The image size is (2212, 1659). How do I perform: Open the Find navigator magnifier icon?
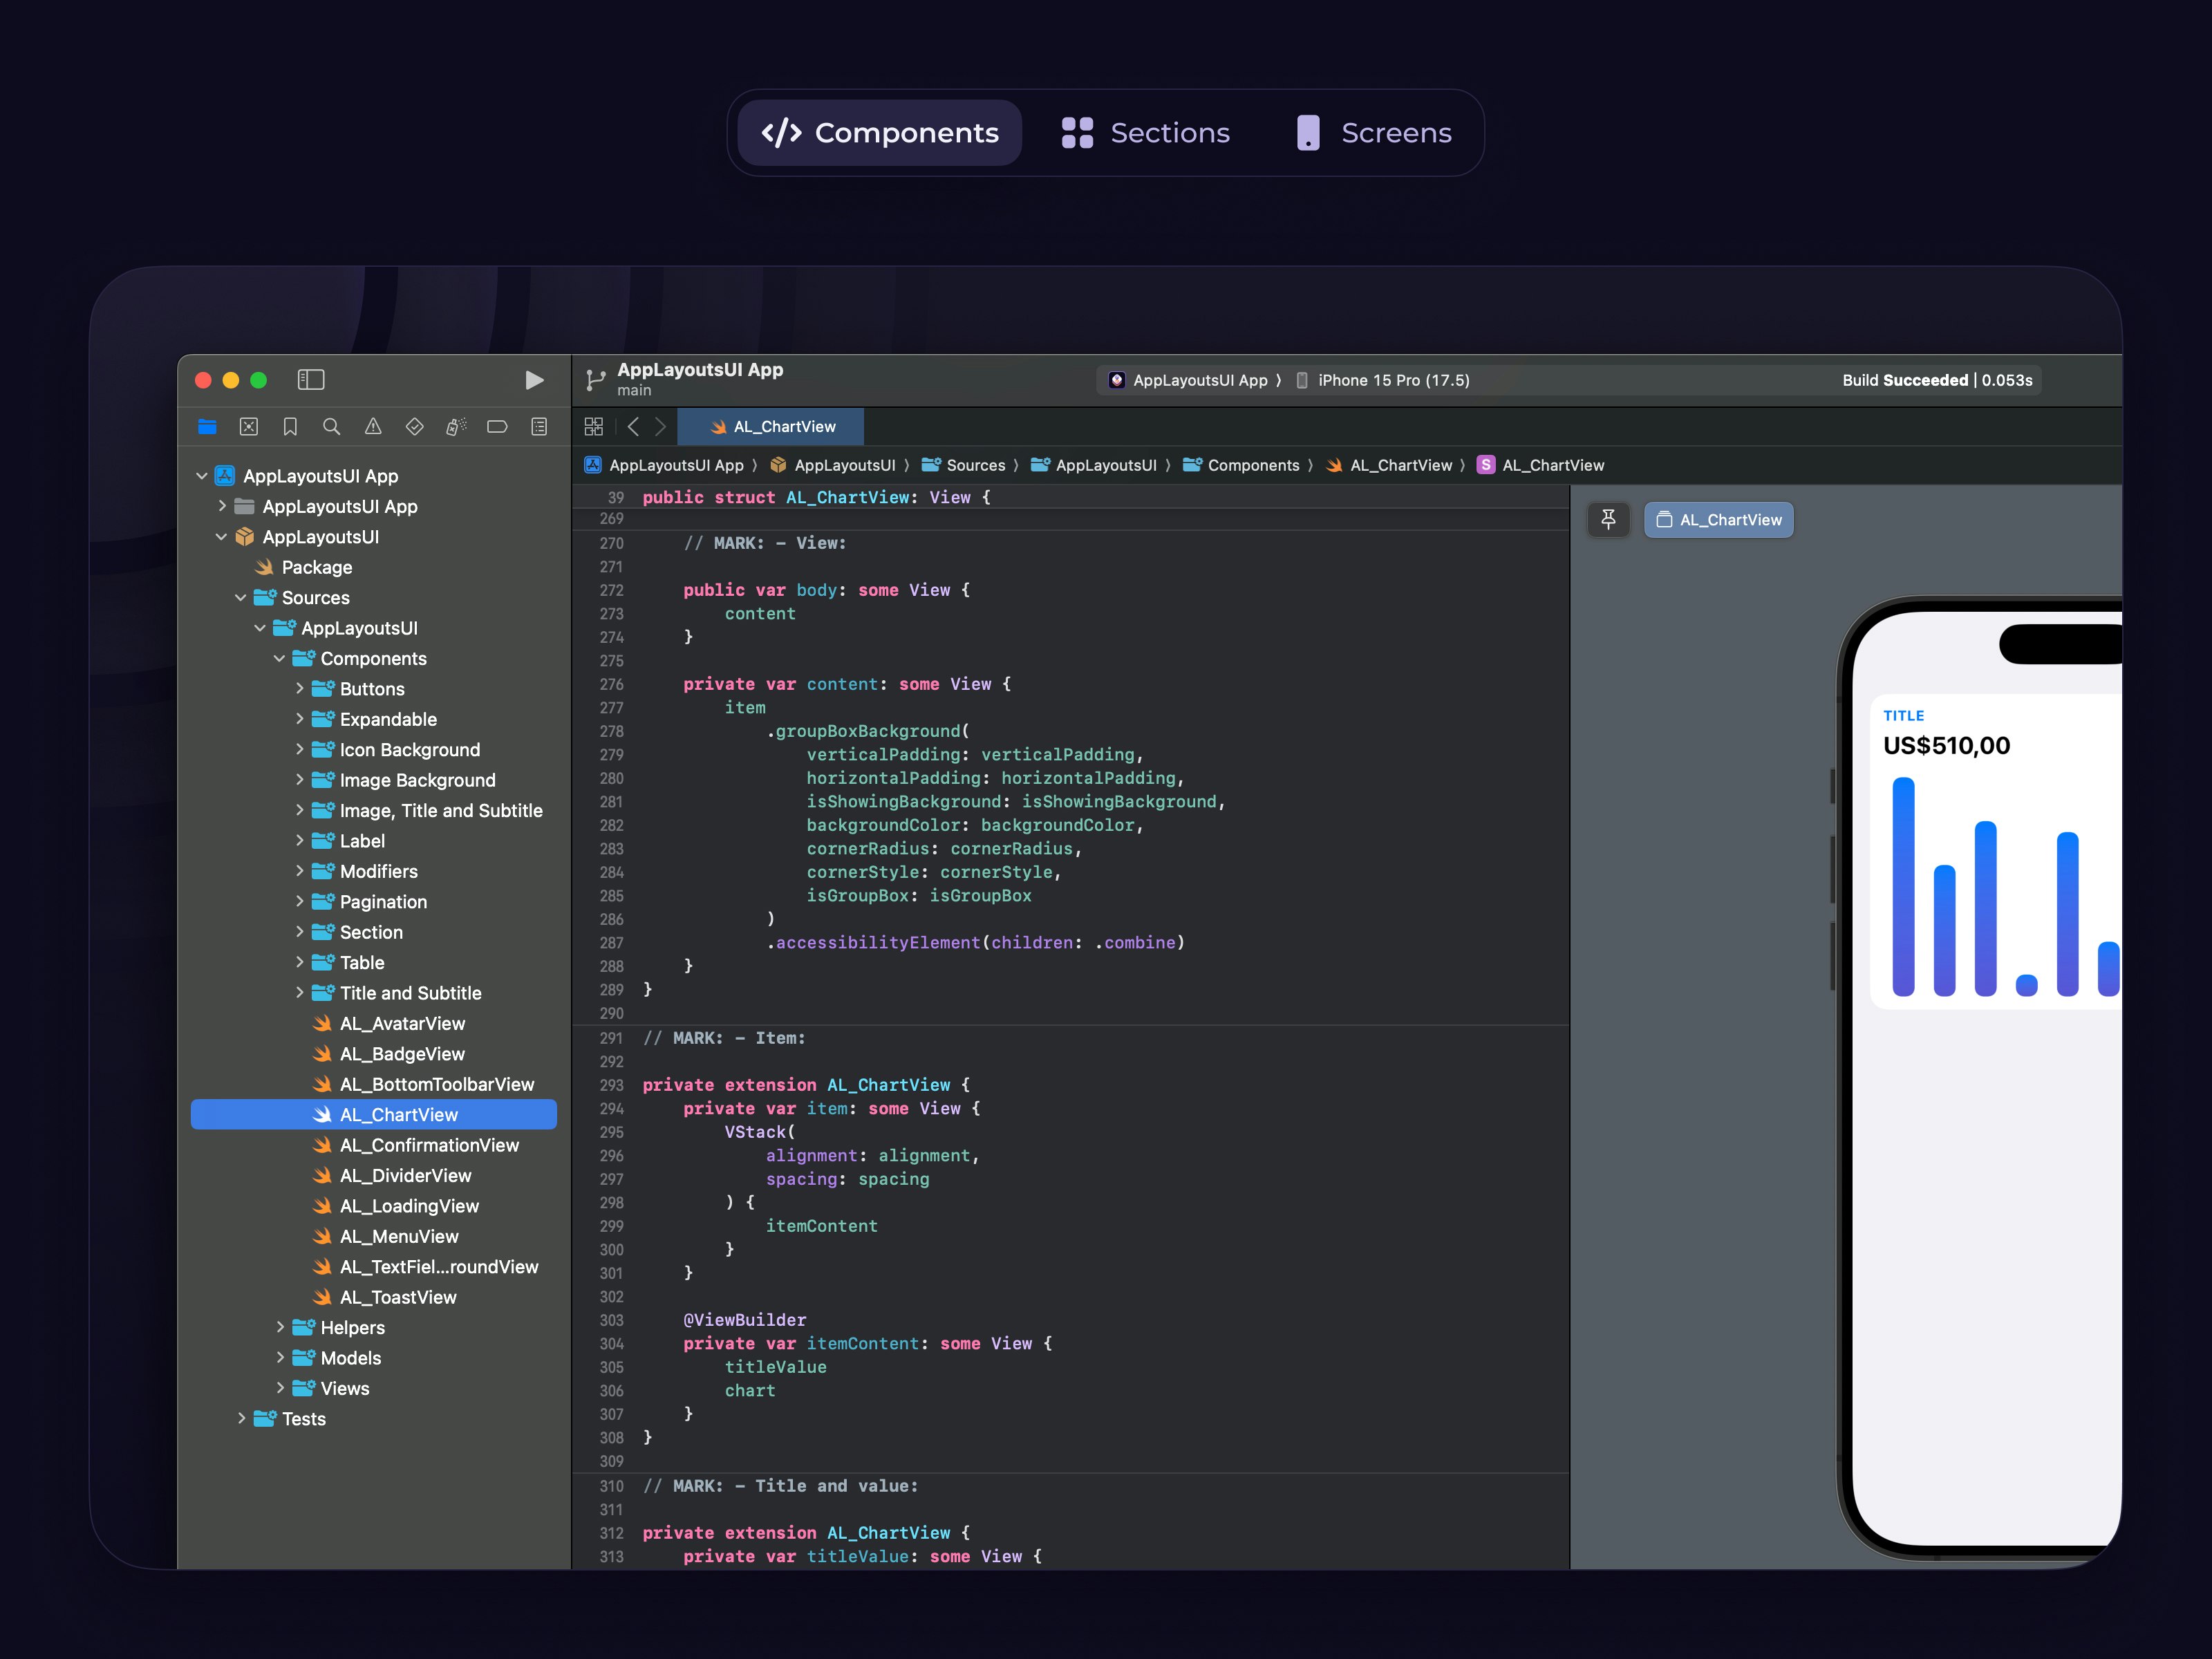[331, 427]
